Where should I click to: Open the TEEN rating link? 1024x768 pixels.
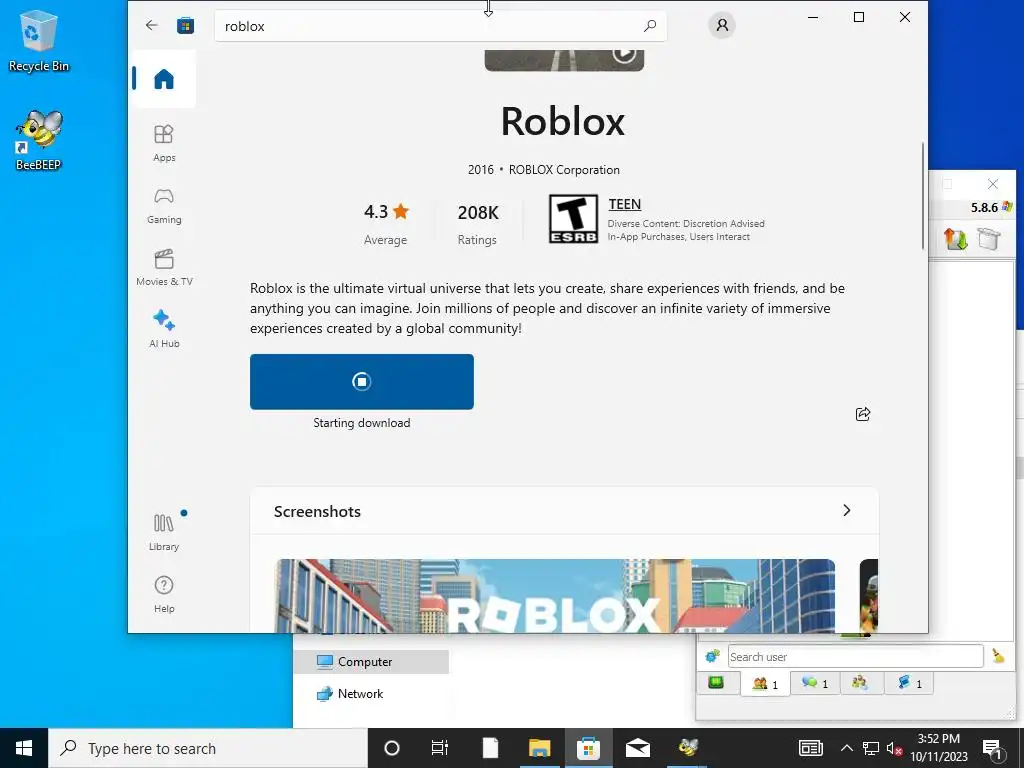click(x=624, y=204)
